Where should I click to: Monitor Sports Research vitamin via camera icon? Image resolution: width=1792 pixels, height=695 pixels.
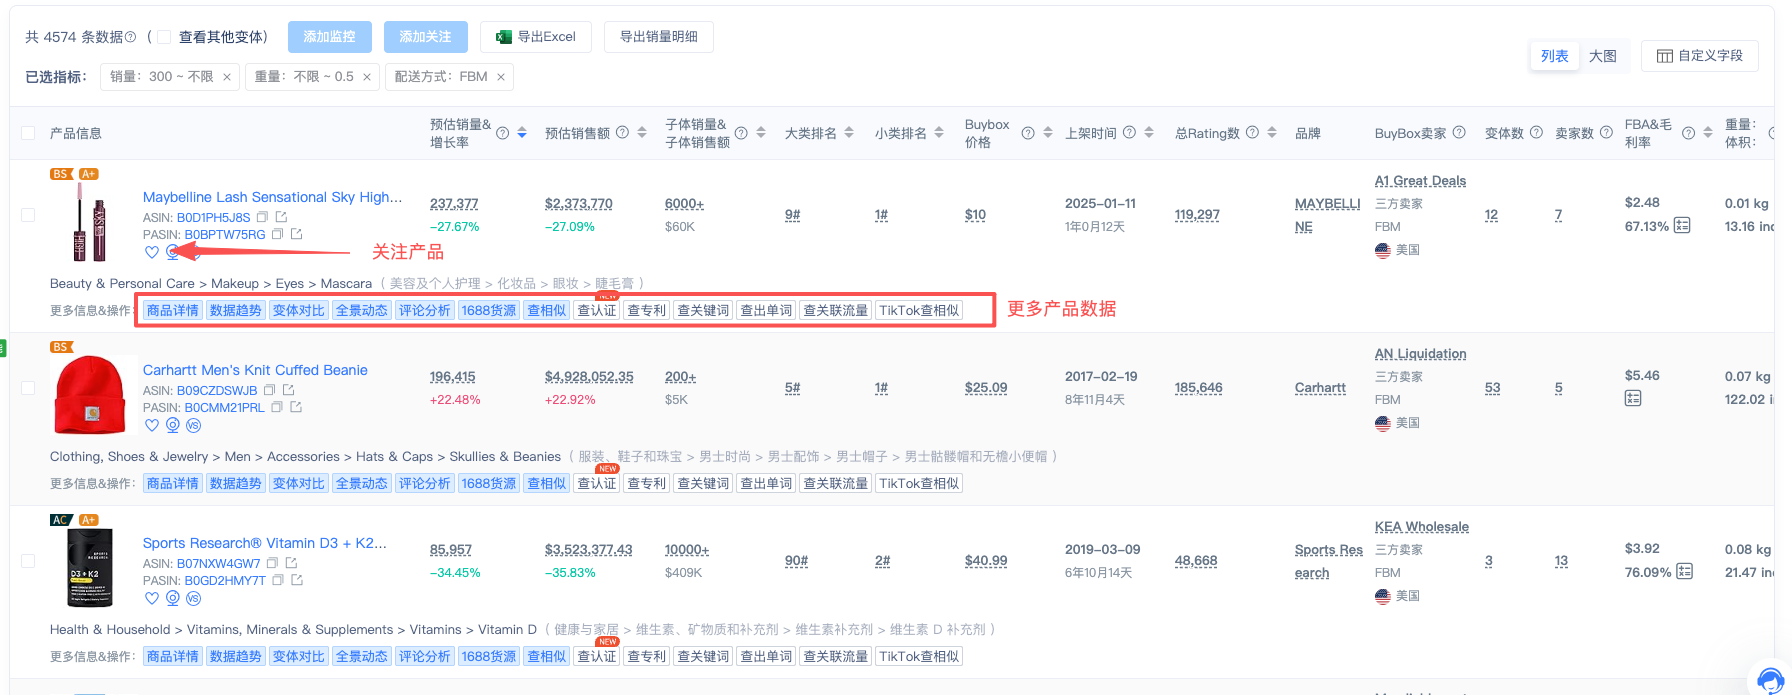173,598
